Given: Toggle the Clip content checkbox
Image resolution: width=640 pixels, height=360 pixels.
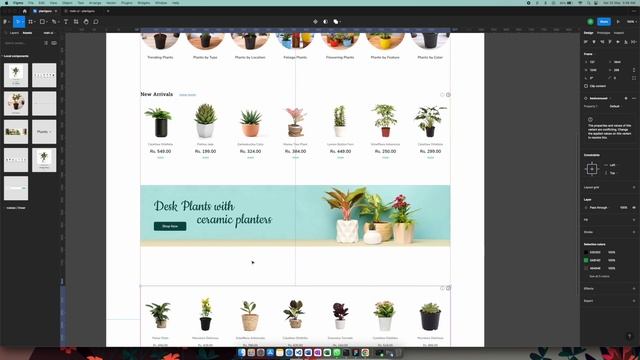Looking at the screenshot, I should [x=586, y=86].
